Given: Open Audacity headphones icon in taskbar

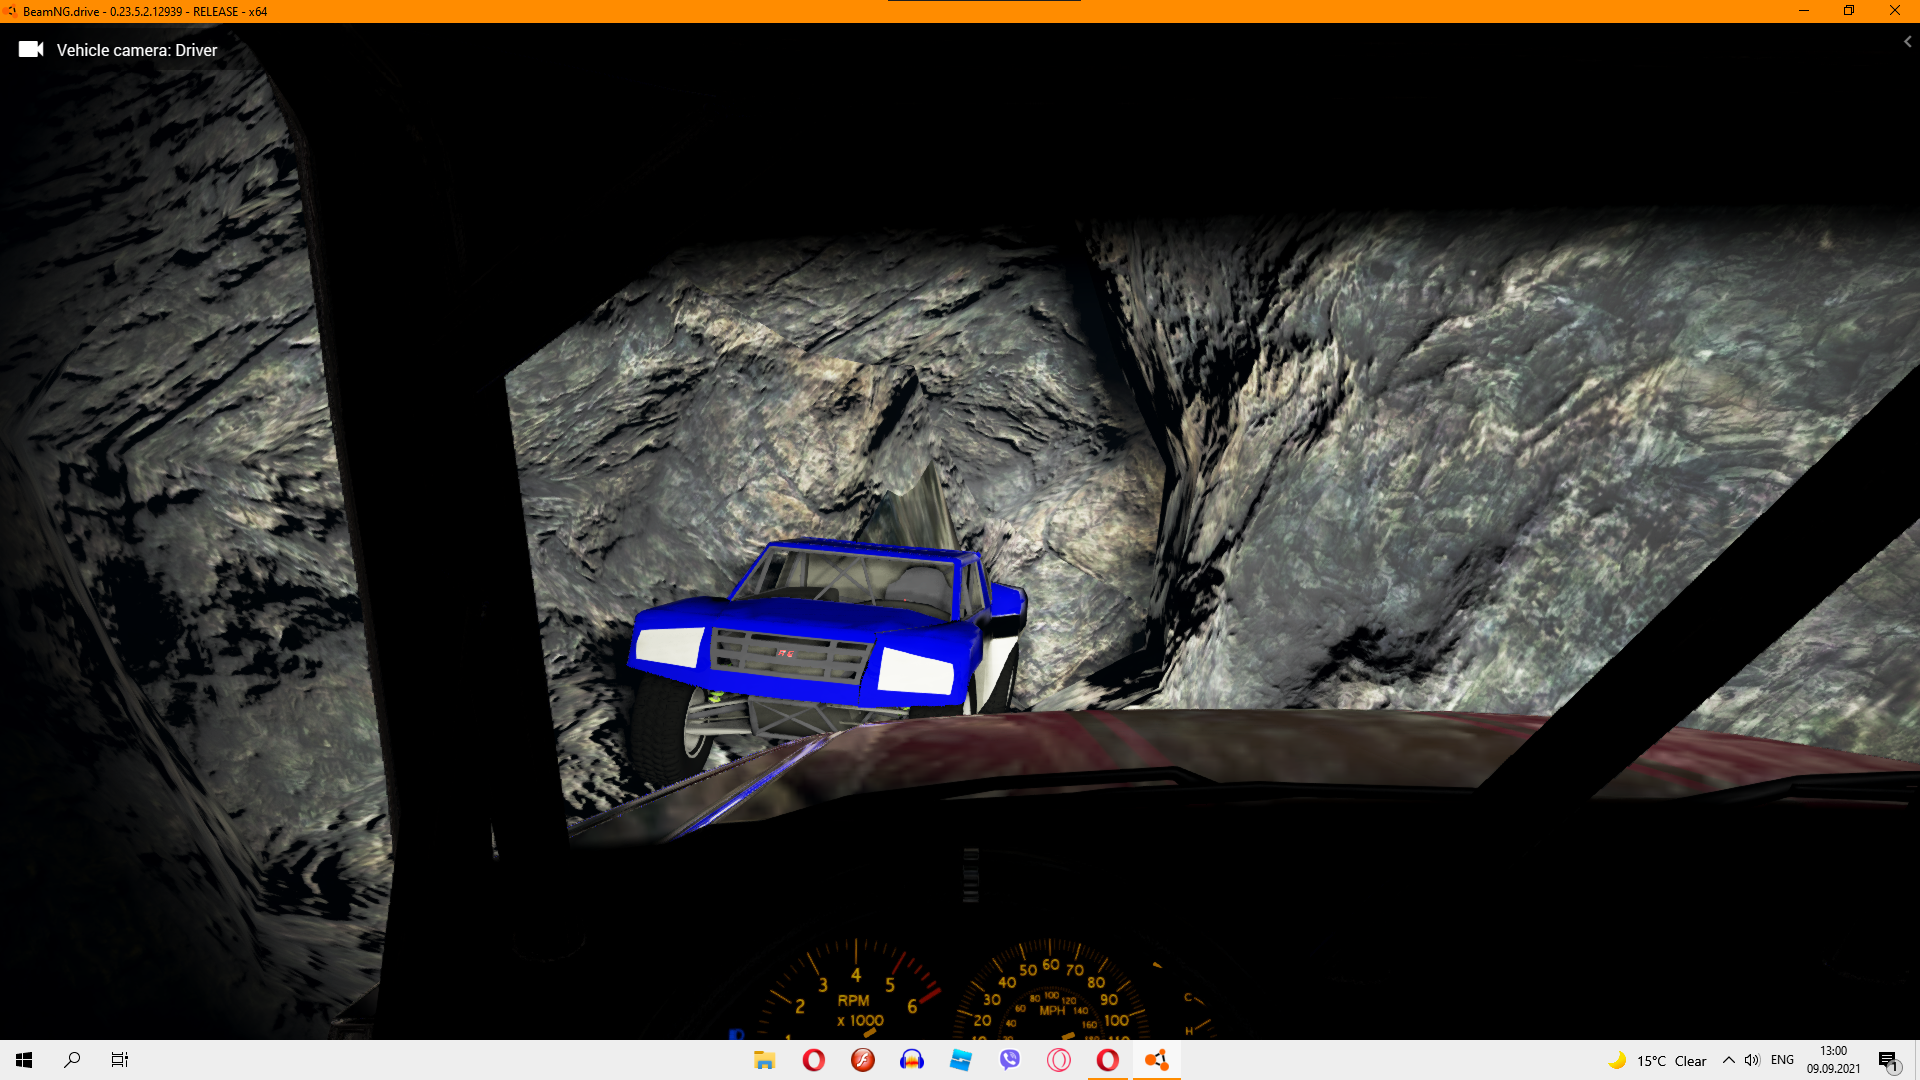Looking at the screenshot, I should 912,1060.
